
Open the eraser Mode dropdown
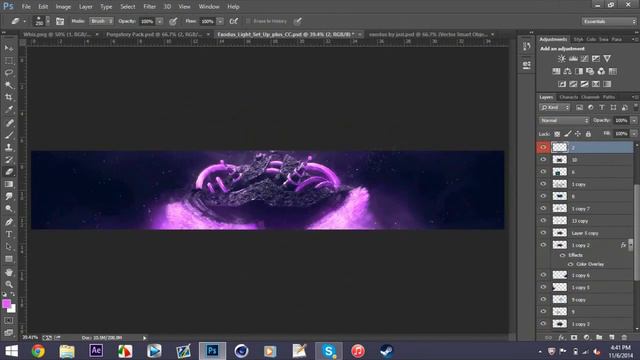(x=100, y=21)
